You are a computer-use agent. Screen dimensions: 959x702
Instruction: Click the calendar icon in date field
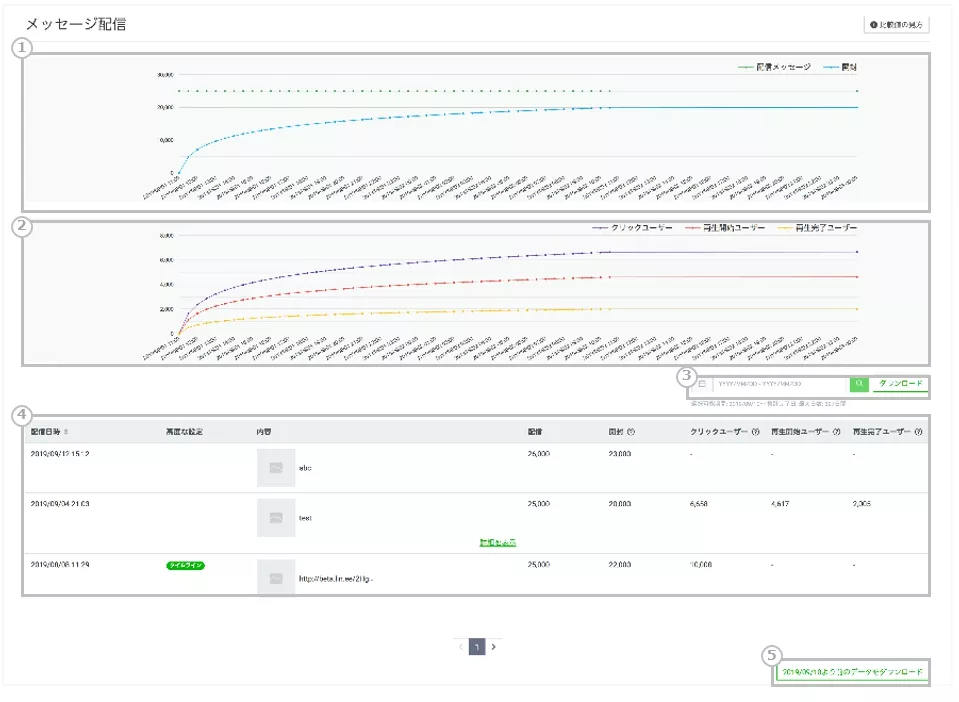tap(702, 384)
